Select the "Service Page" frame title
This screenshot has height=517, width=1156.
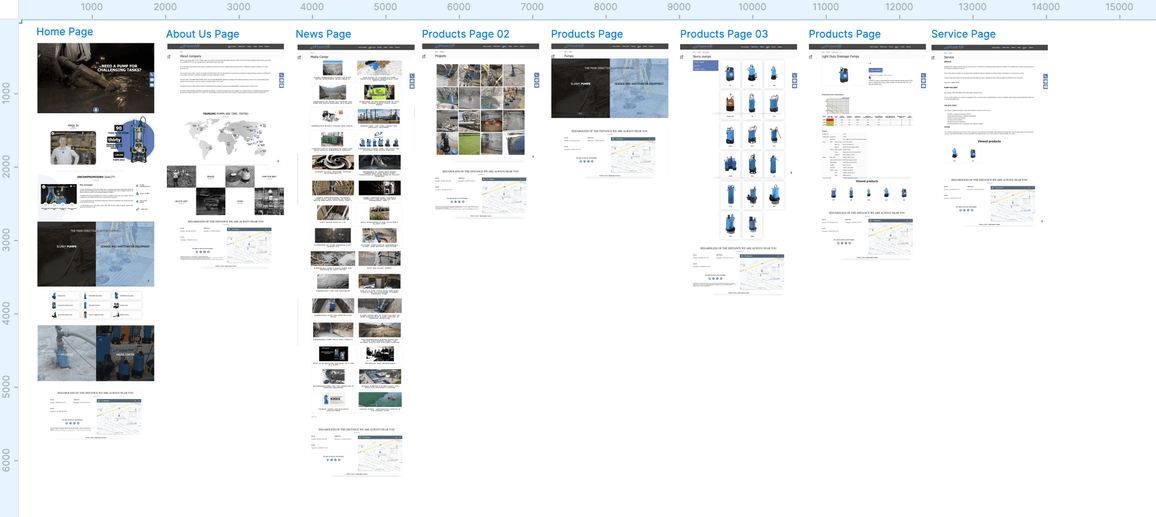pyautogui.click(x=963, y=34)
